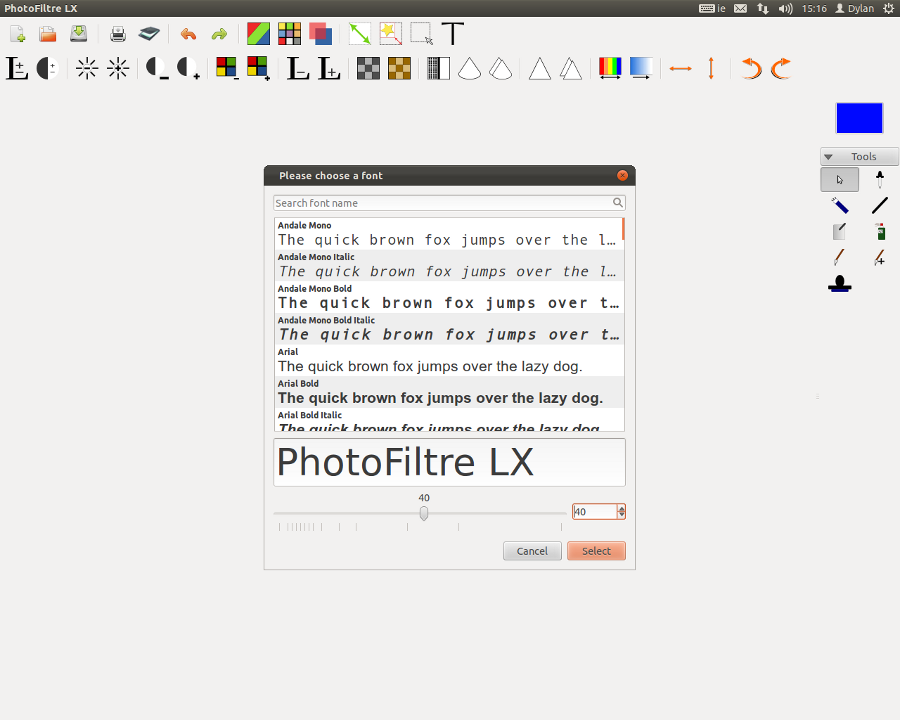Screen dimensions: 900x720
Task: Rotate image counterclockwise icon
Action: 751,68
